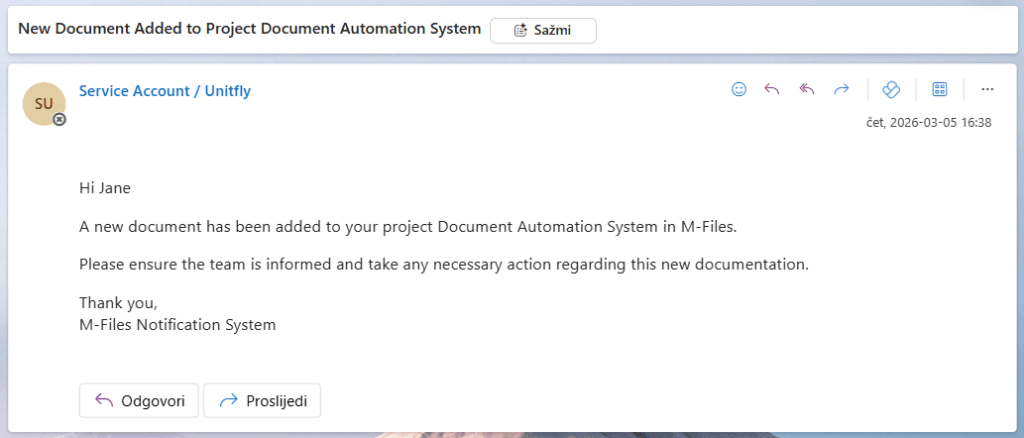1024x438 pixels.
Task: Open Service Account / Unitfly sender profile
Action: 165,91
